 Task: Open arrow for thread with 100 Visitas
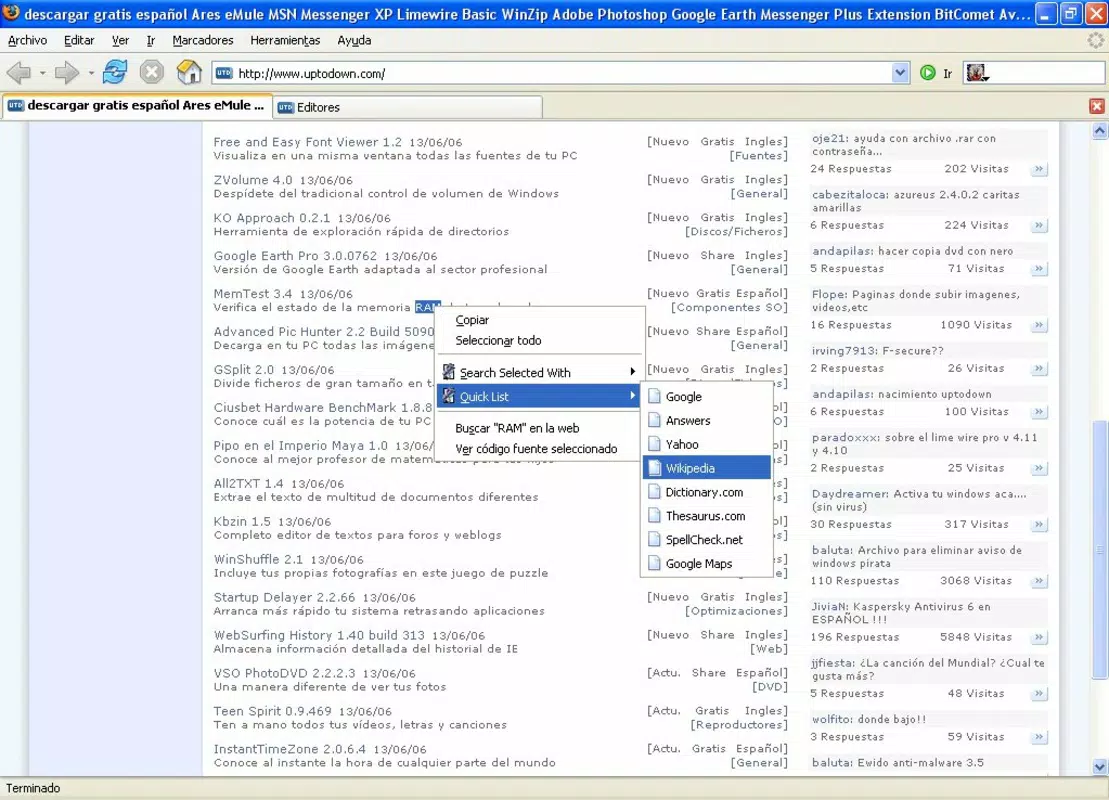(x=1038, y=412)
